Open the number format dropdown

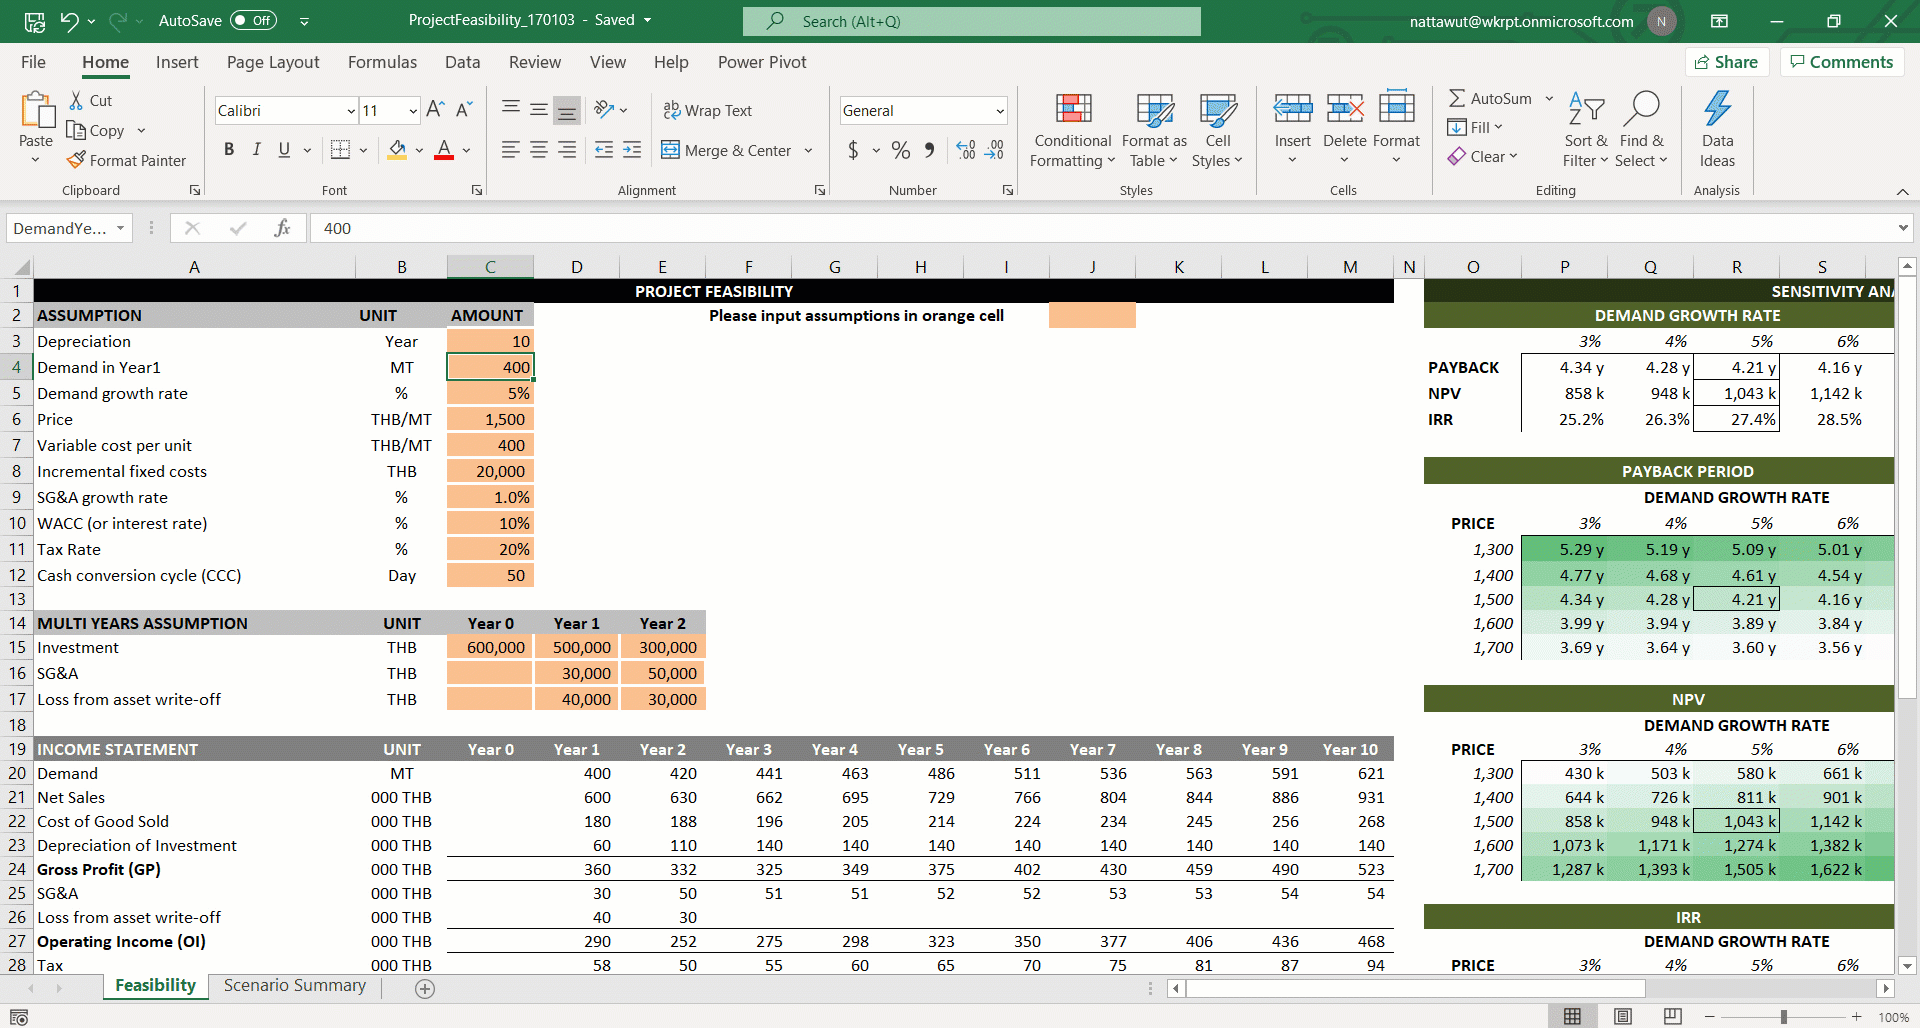point(1000,110)
